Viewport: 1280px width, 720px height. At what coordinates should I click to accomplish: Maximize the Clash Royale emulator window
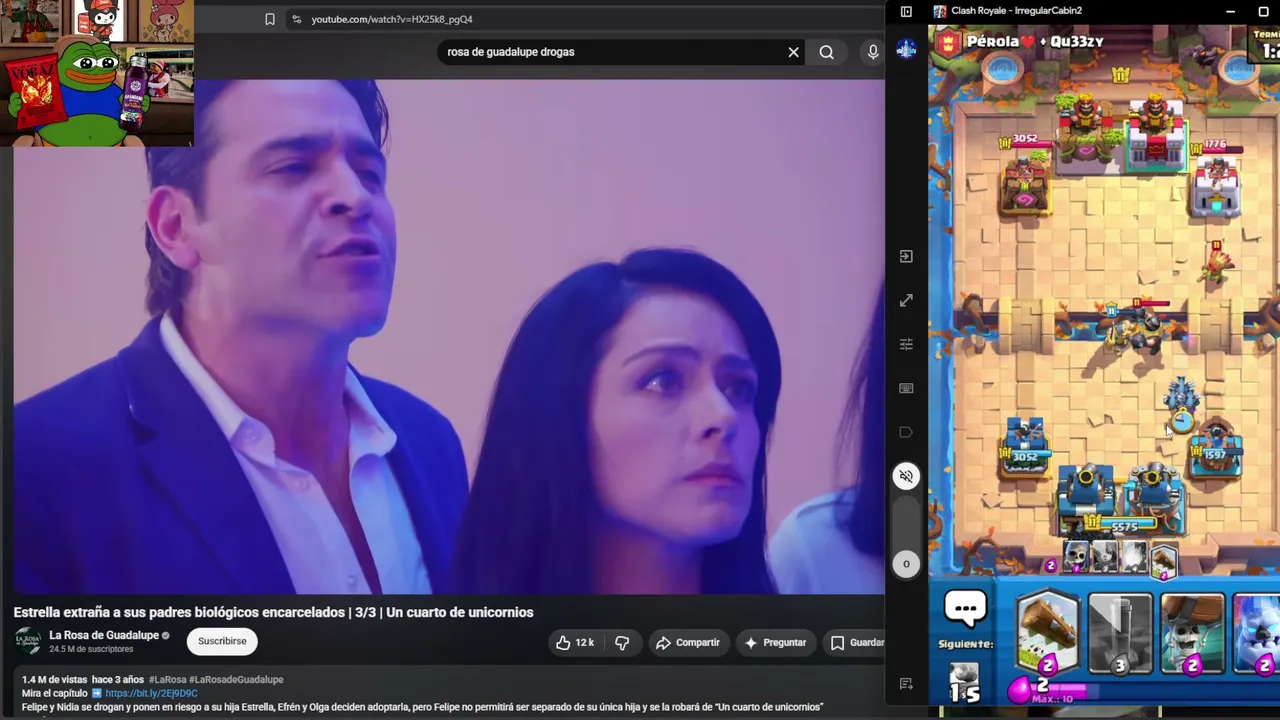(x=1263, y=12)
